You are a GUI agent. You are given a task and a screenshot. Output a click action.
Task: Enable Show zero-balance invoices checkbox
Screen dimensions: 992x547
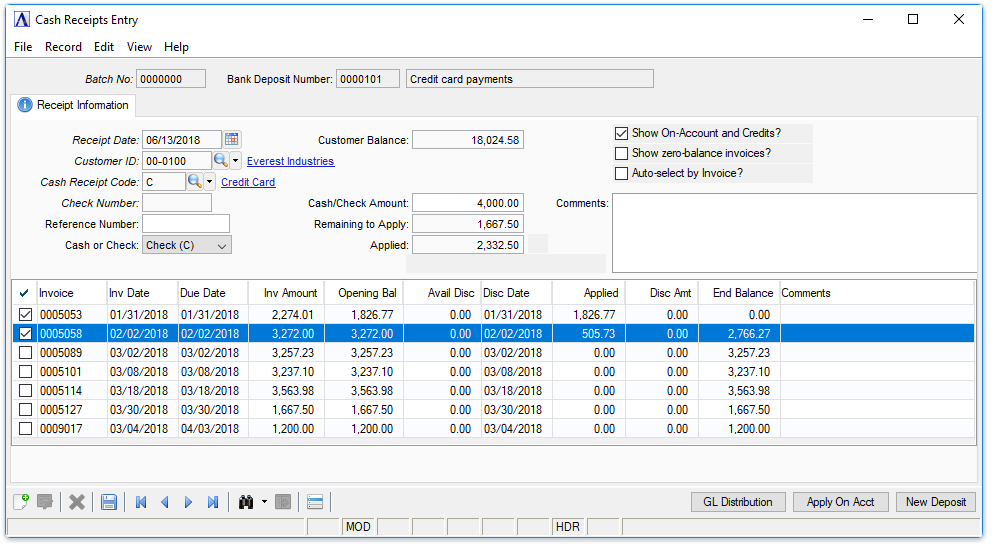click(x=622, y=153)
